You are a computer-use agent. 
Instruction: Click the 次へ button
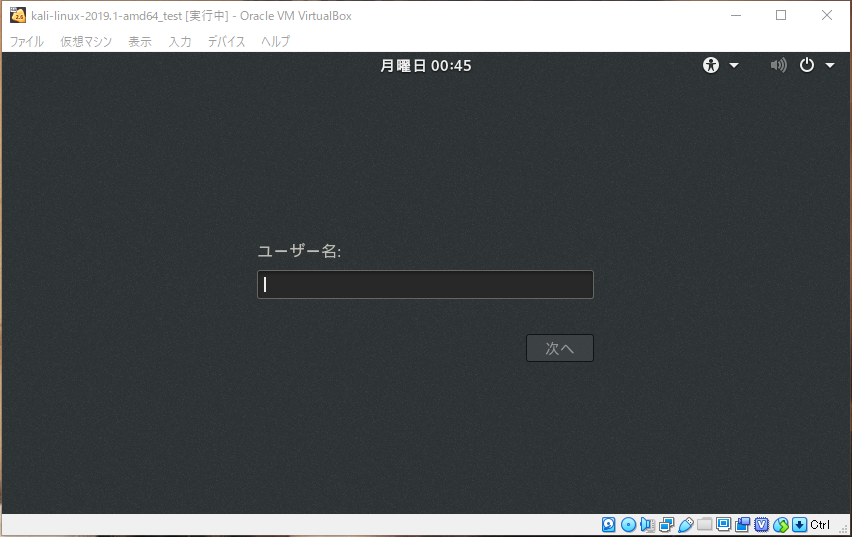tap(560, 348)
